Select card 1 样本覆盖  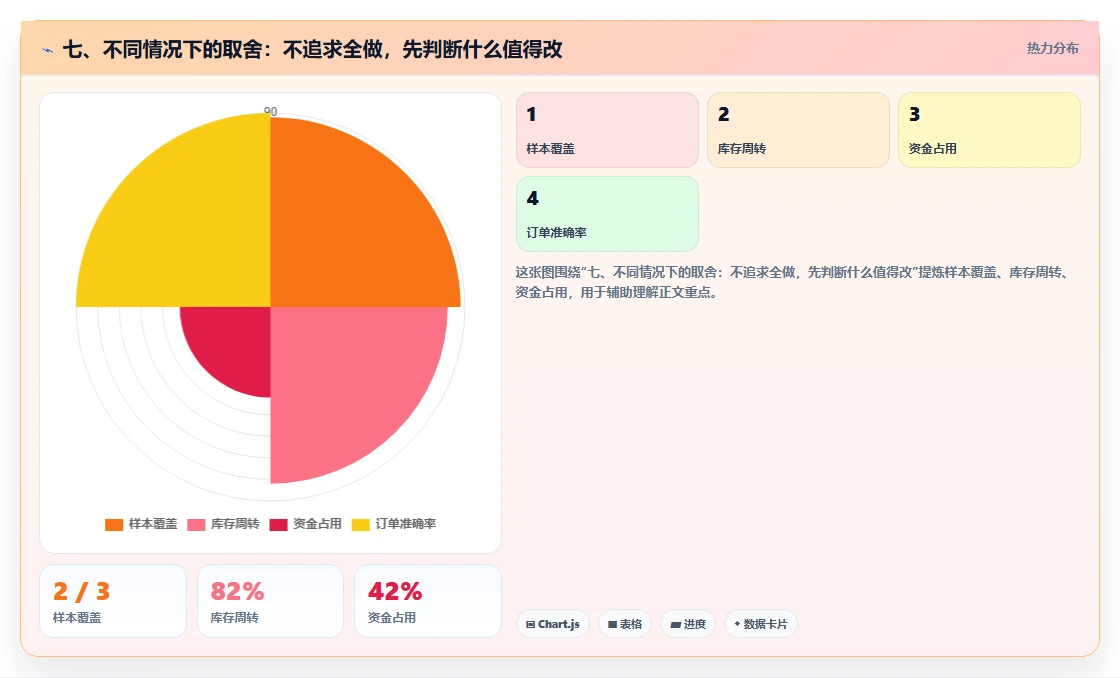click(x=607, y=130)
